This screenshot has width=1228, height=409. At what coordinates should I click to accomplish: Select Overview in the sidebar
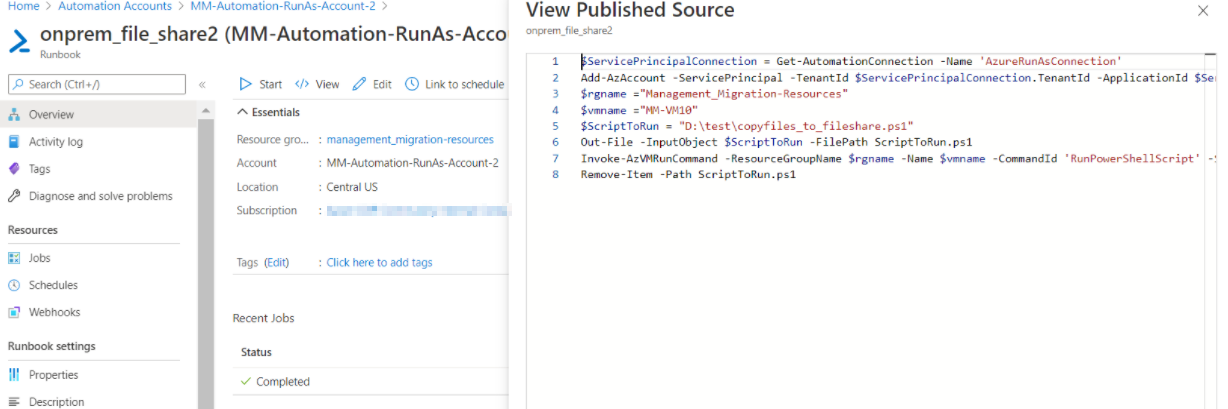(98, 114)
